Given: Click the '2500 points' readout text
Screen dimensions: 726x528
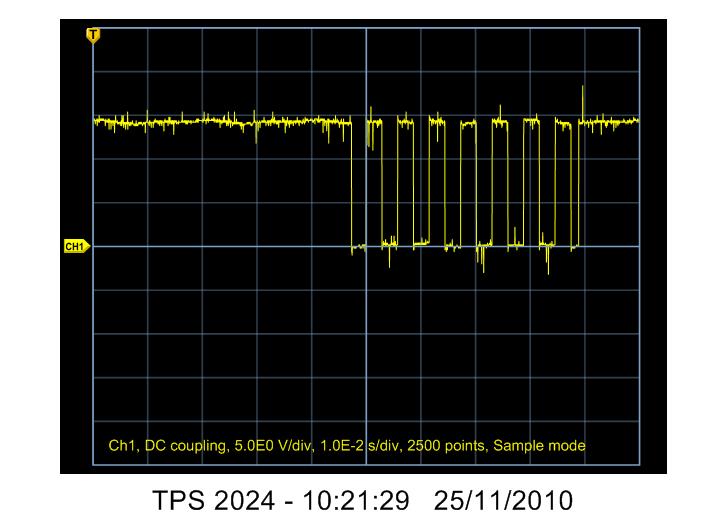Looking at the screenshot, I should pos(448,446).
